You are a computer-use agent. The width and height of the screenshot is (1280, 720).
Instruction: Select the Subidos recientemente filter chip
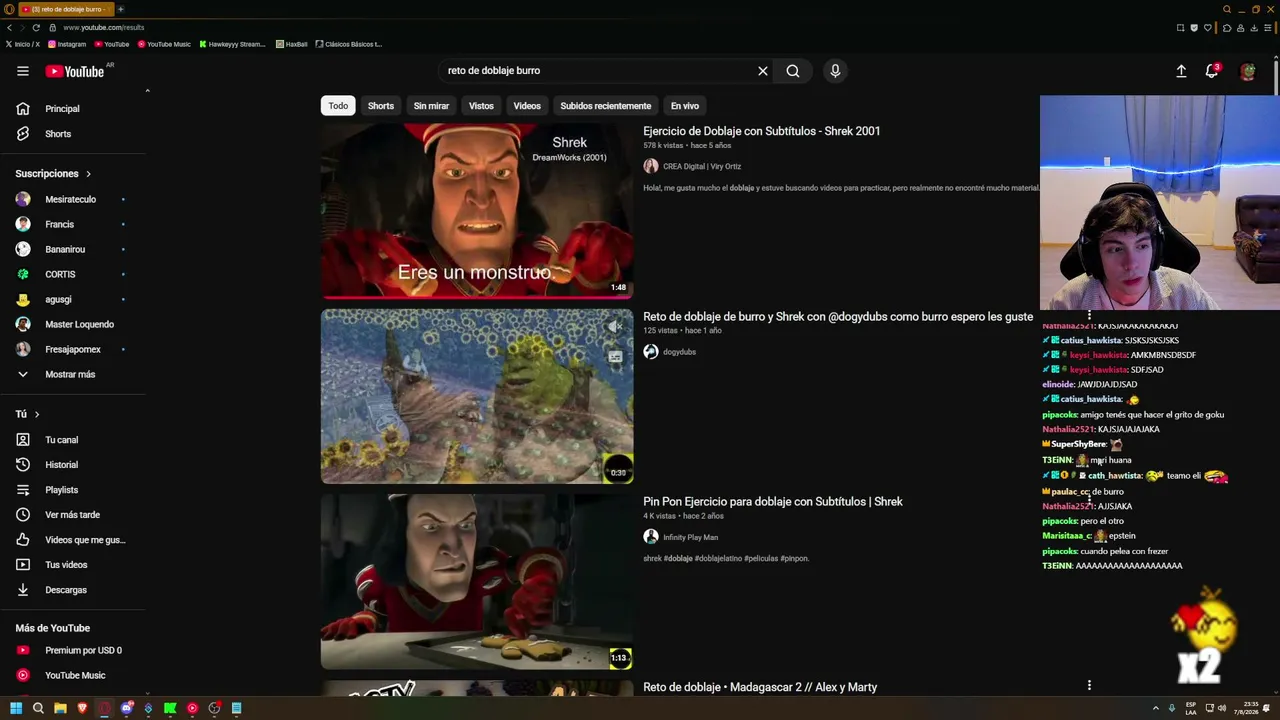click(606, 106)
